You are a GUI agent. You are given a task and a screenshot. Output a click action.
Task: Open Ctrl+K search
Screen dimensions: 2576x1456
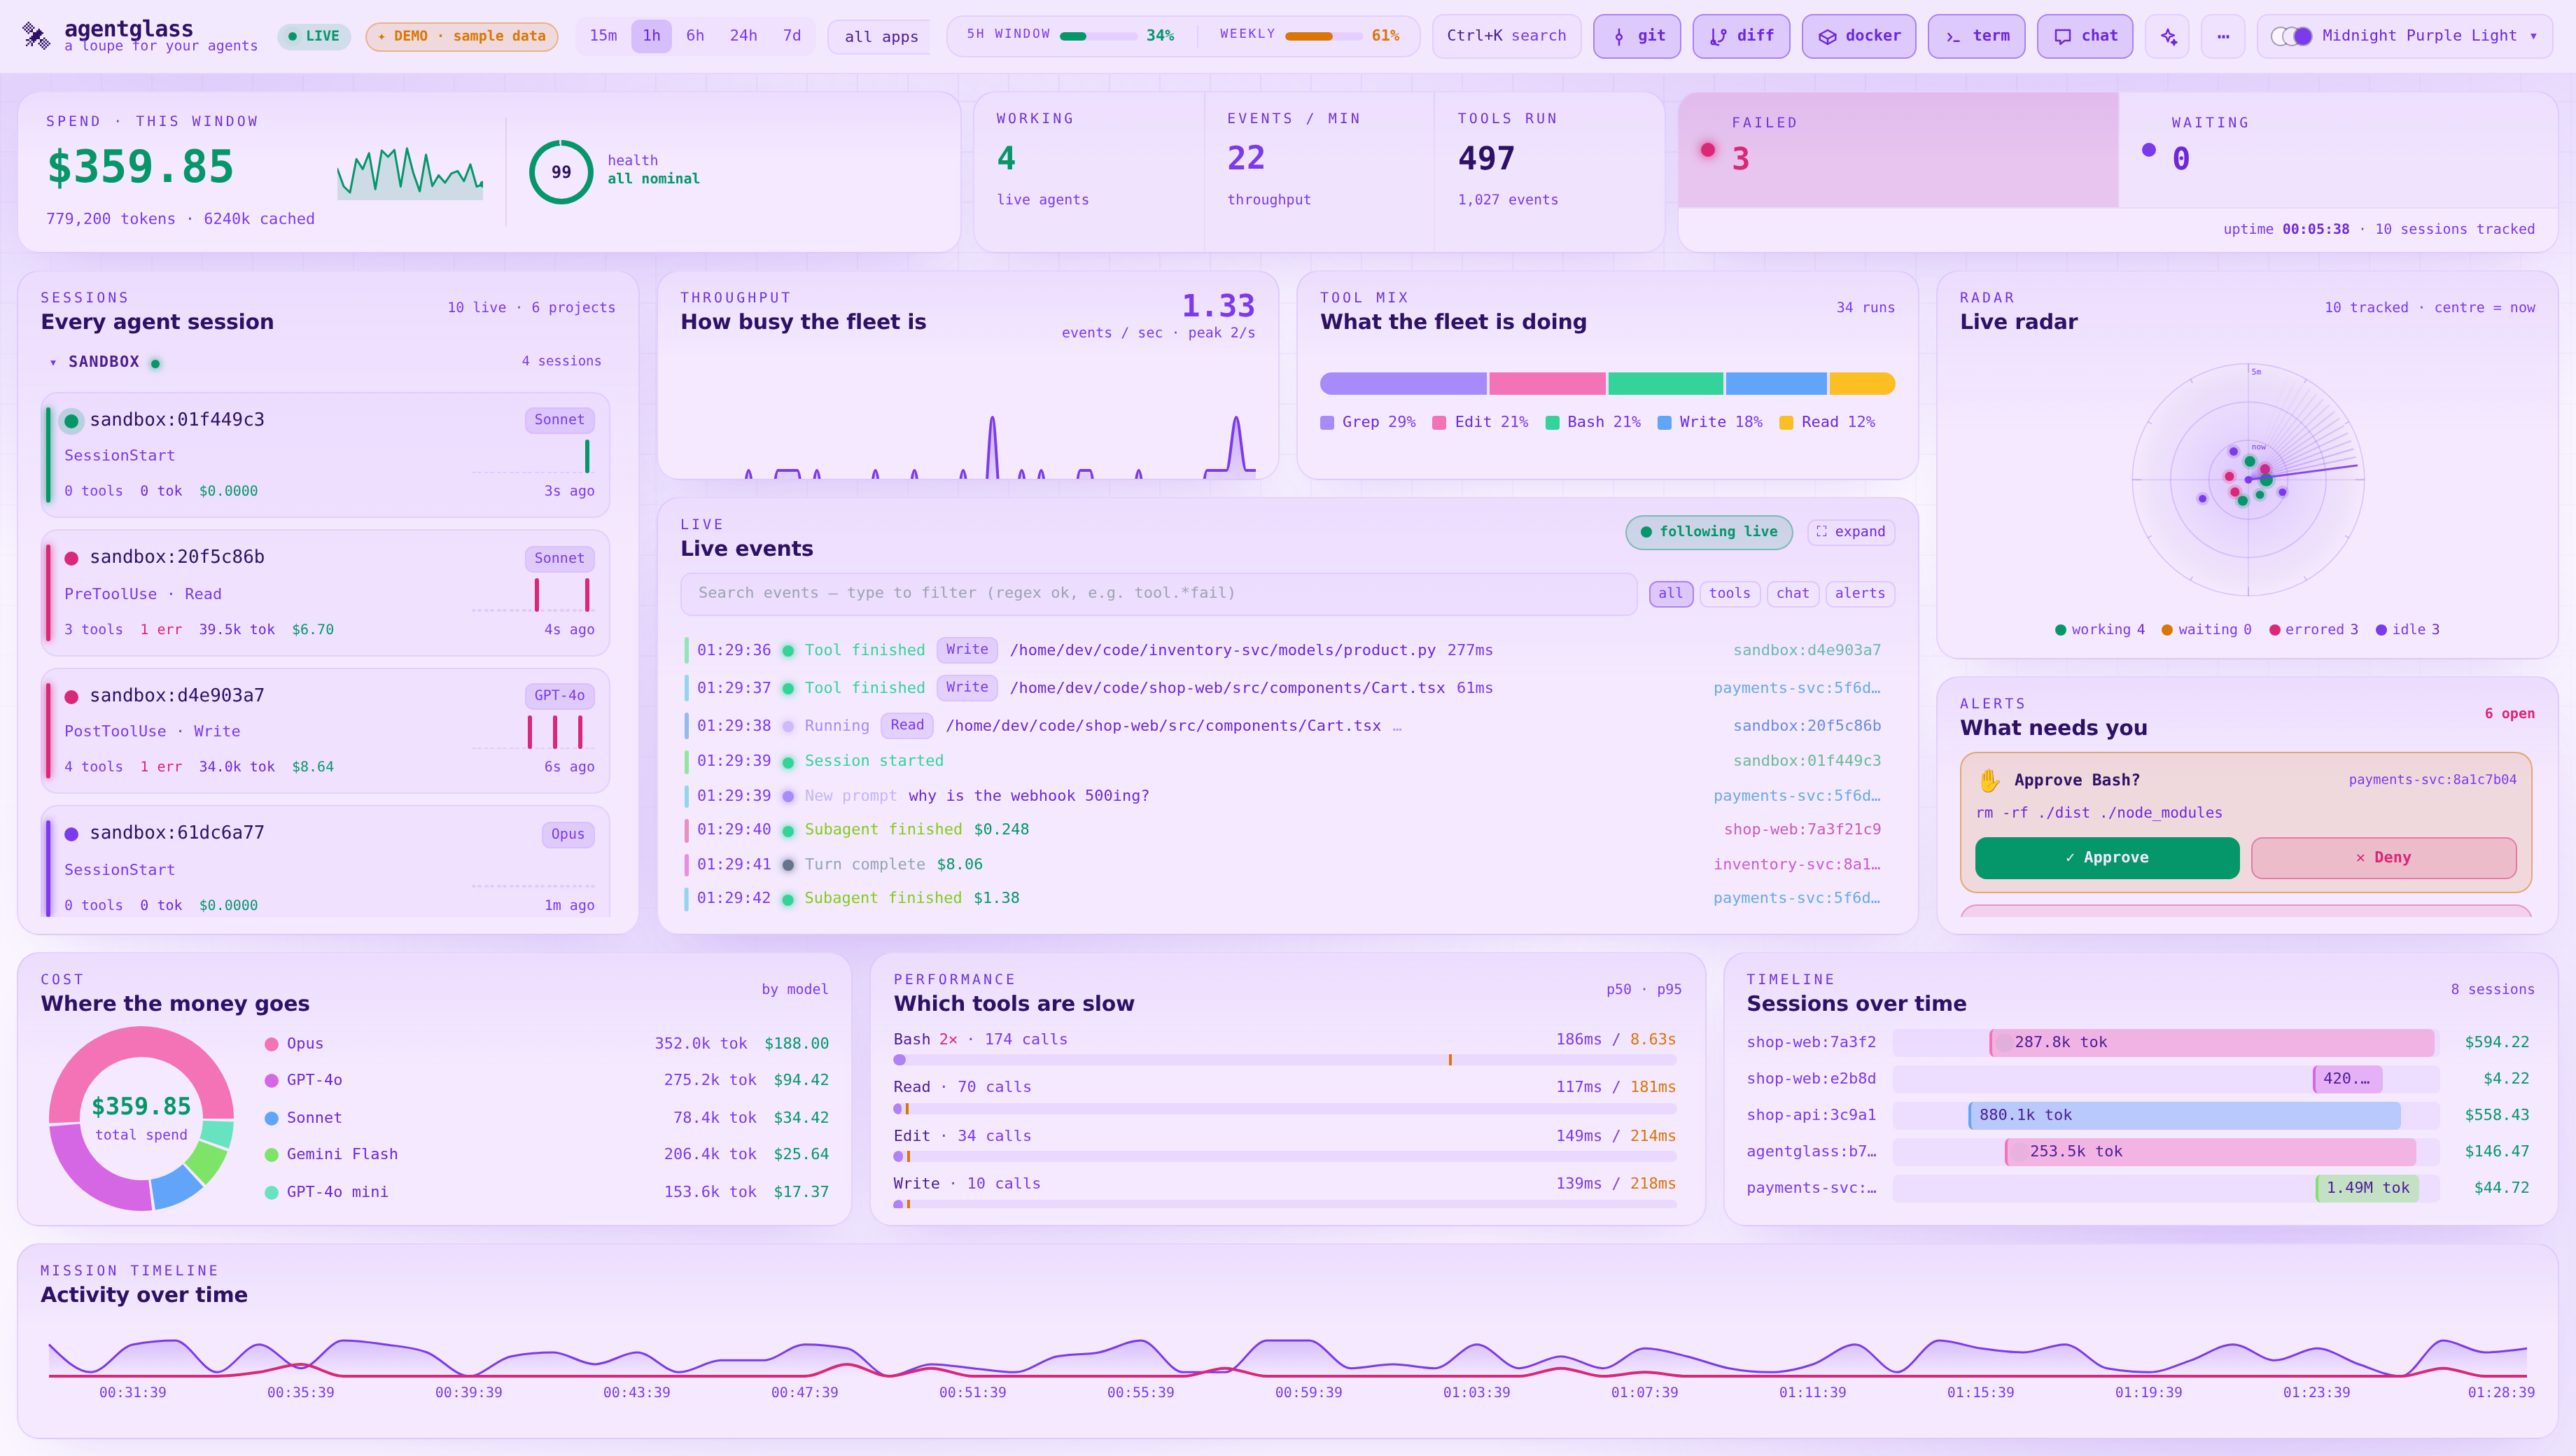[1506, 36]
